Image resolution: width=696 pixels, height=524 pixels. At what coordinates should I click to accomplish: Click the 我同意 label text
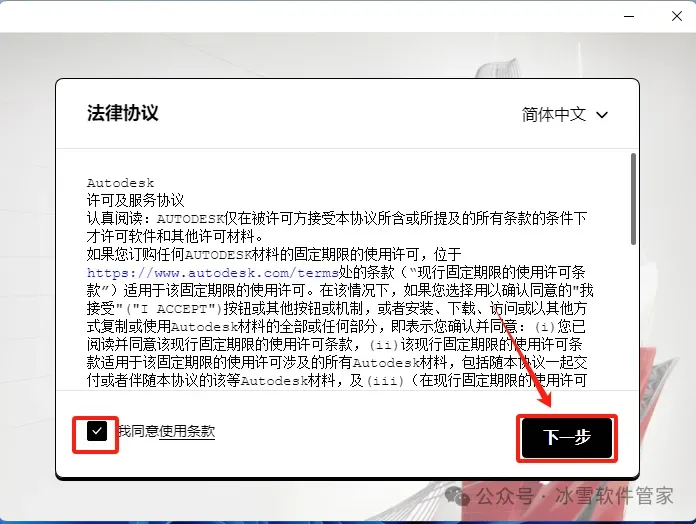[x=138, y=431]
